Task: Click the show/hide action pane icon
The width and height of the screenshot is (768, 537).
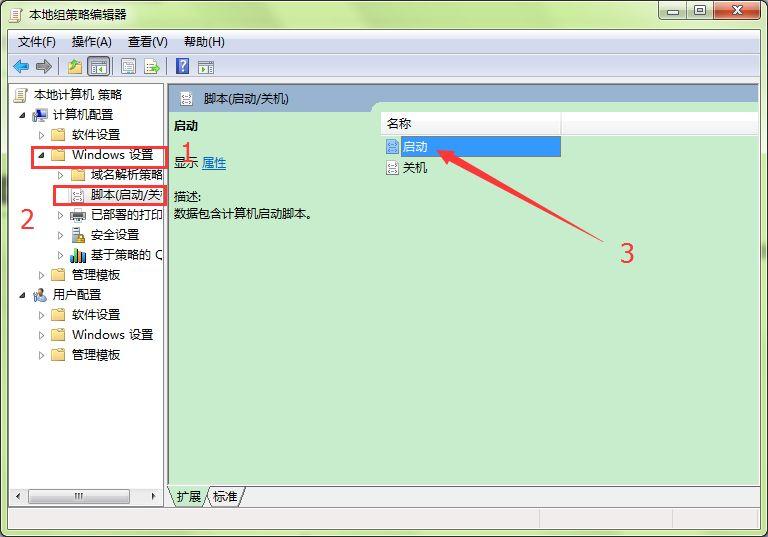Action: [206, 67]
